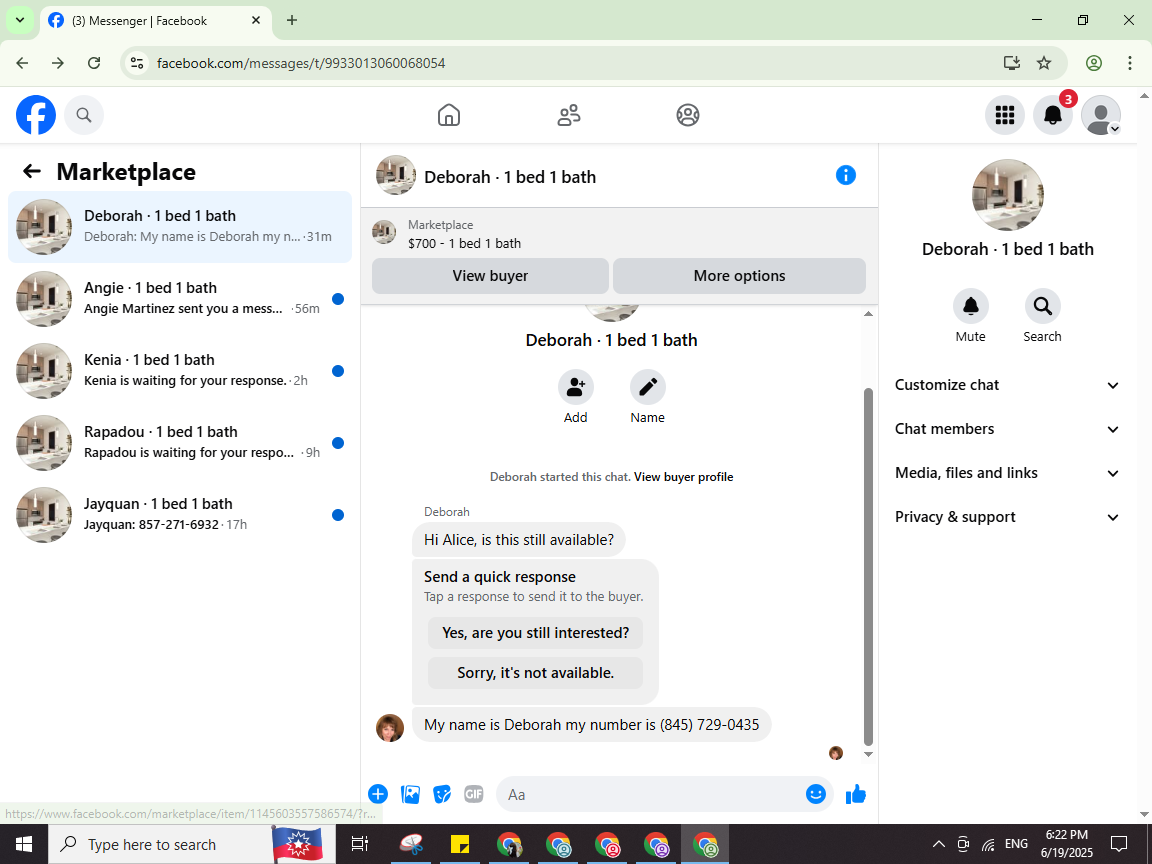Open the Facebook logo home link
Image resolution: width=1152 pixels, height=864 pixels.
[x=36, y=115]
